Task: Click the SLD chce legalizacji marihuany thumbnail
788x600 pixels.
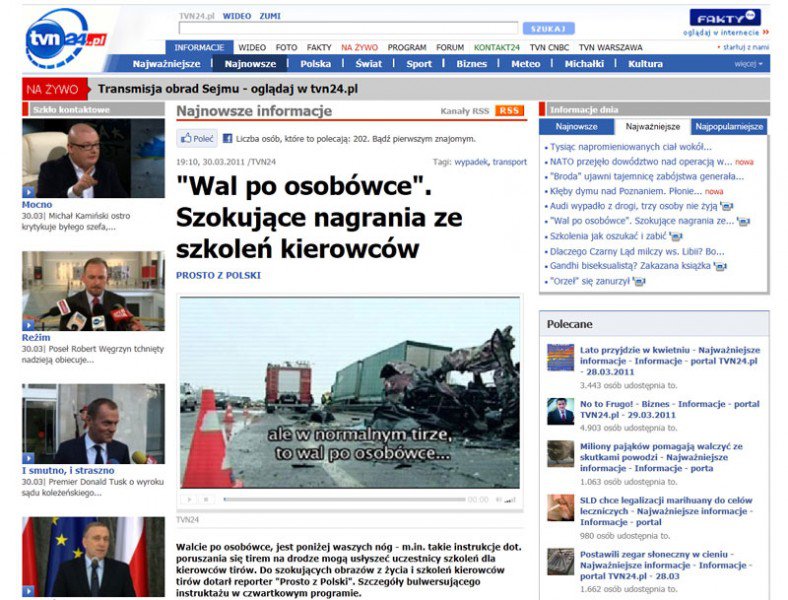Action: click(x=560, y=508)
